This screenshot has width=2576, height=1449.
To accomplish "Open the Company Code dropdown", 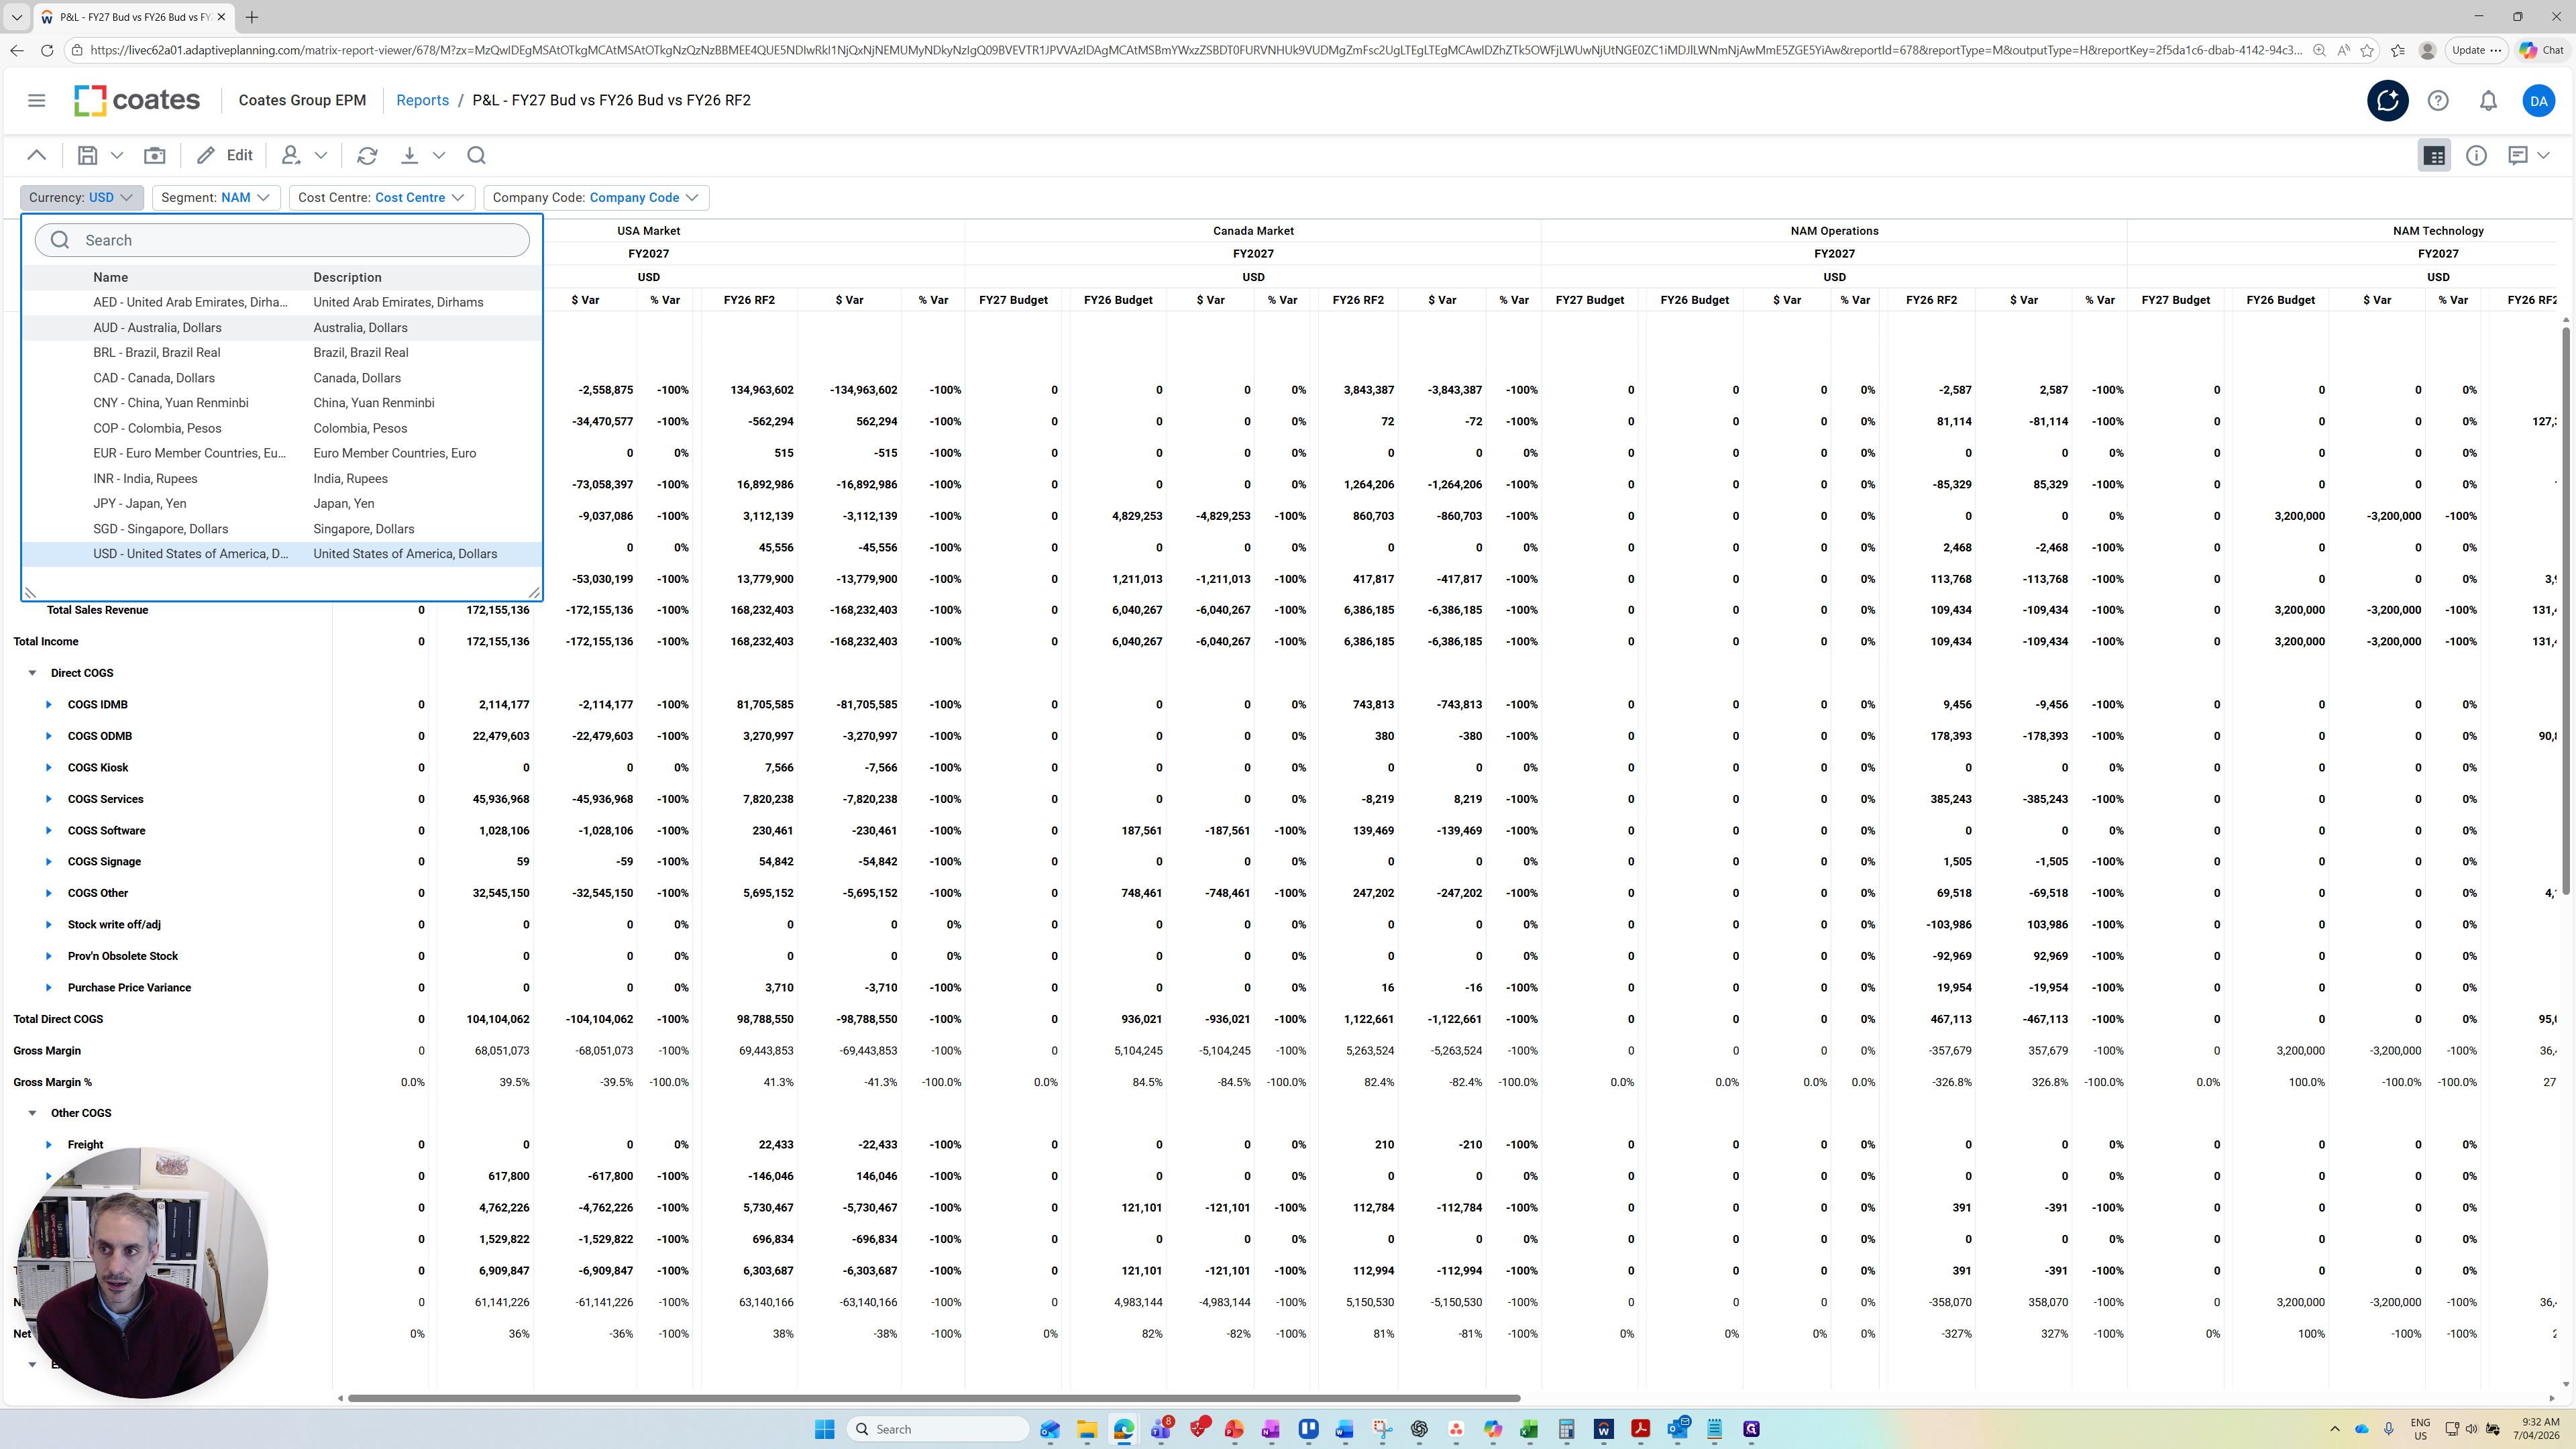I will tap(596, 197).
